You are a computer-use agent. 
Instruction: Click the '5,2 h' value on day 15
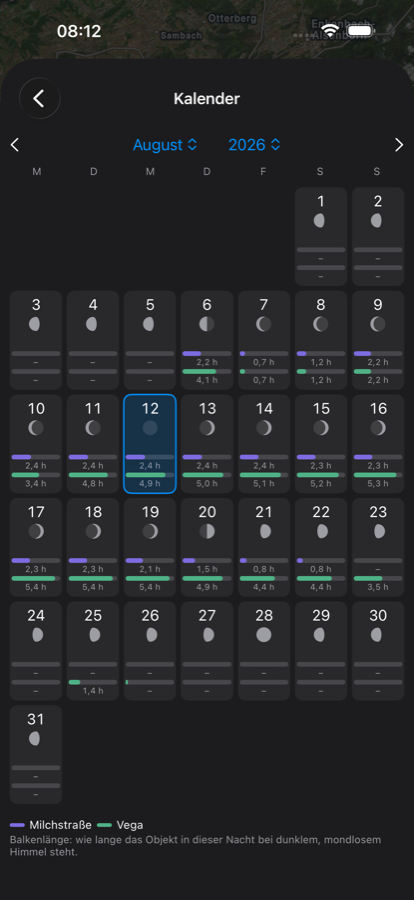(321, 484)
